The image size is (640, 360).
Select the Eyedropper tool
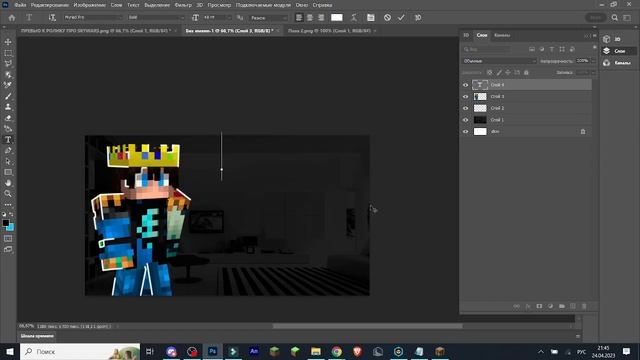(x=8, y=85)
